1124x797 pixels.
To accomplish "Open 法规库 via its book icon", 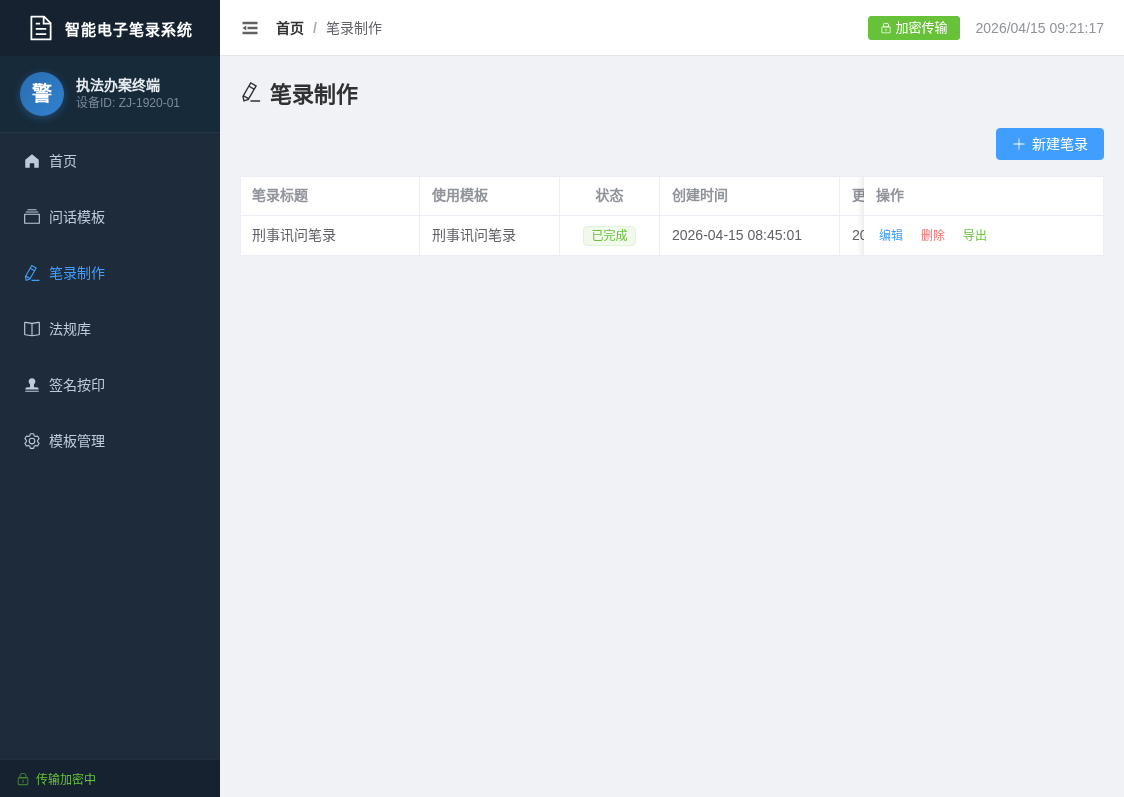I will pyautogui.click(x=31, y=329).
